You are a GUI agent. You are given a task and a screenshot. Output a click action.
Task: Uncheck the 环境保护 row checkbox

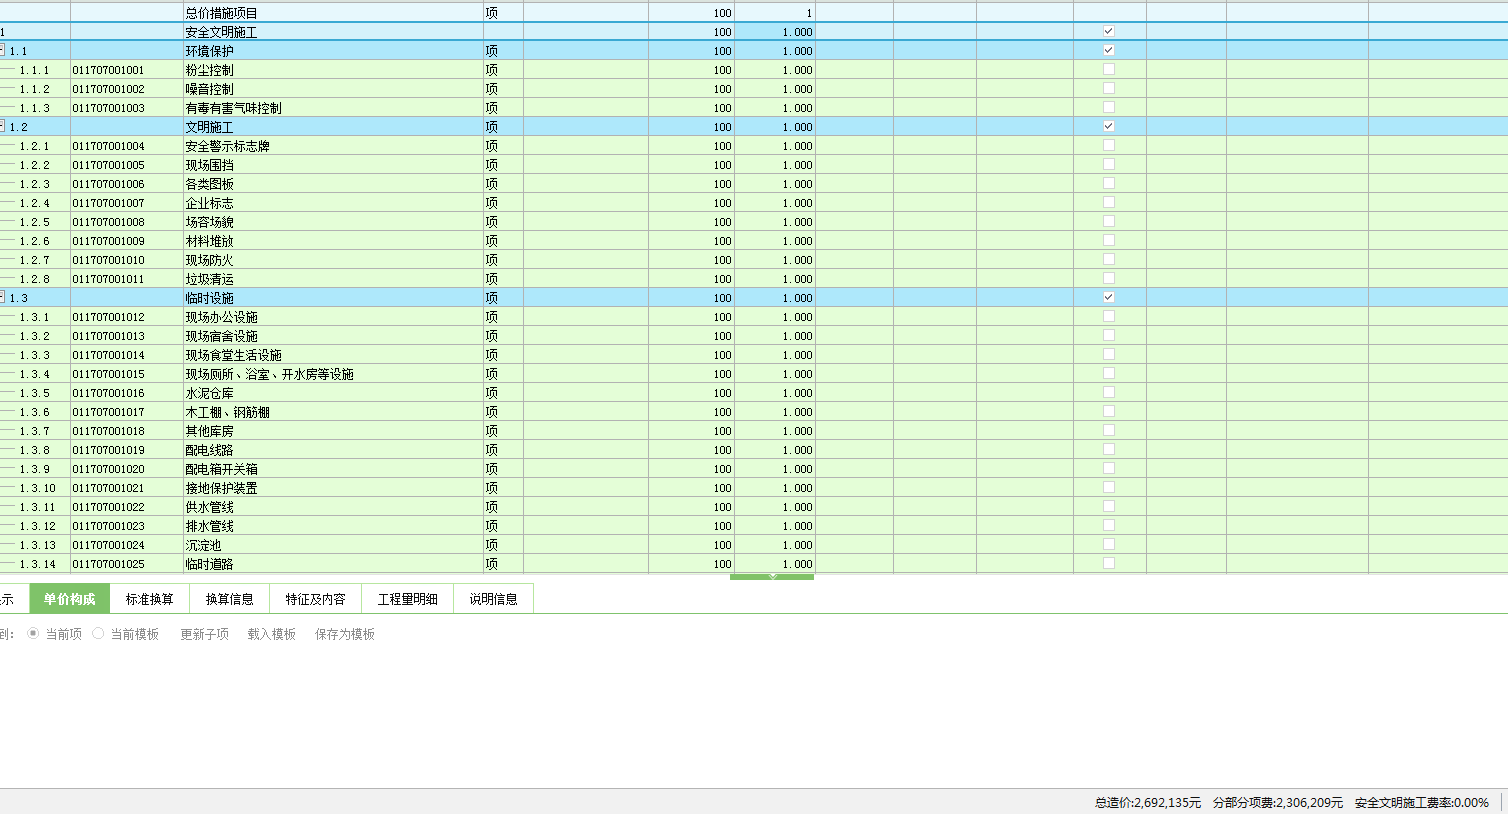pyautogui.click(x=1109, y=50)
